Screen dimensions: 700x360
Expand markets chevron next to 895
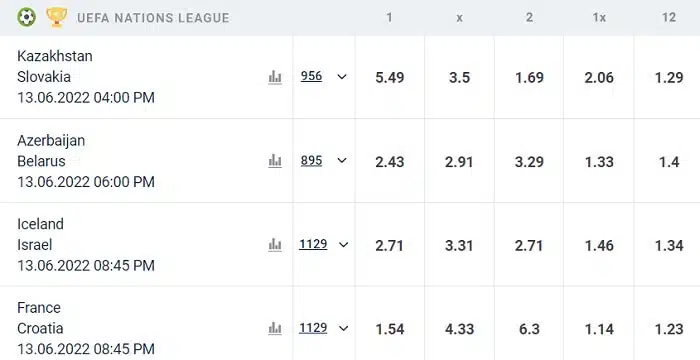coord(342,160)
